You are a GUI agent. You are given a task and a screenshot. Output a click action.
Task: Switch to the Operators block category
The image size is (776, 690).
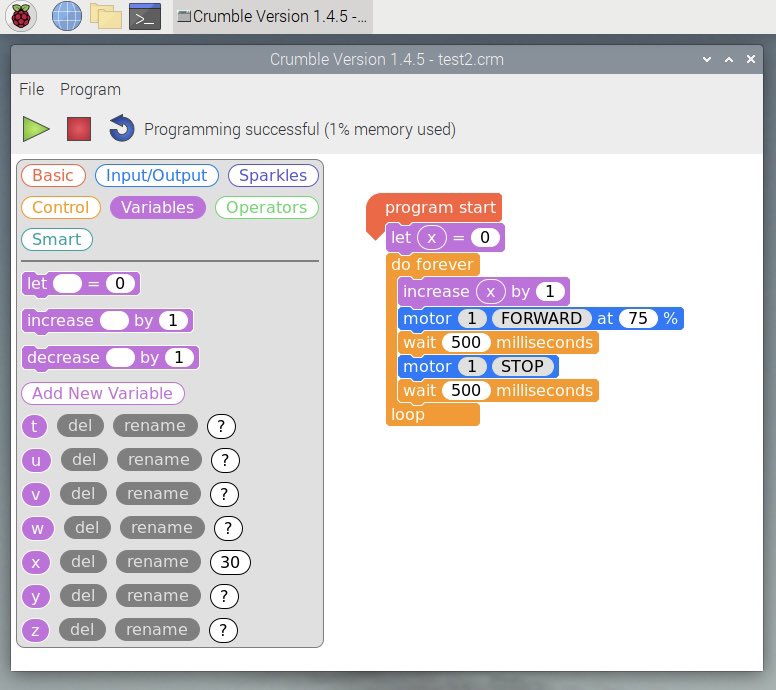(266, 207)
